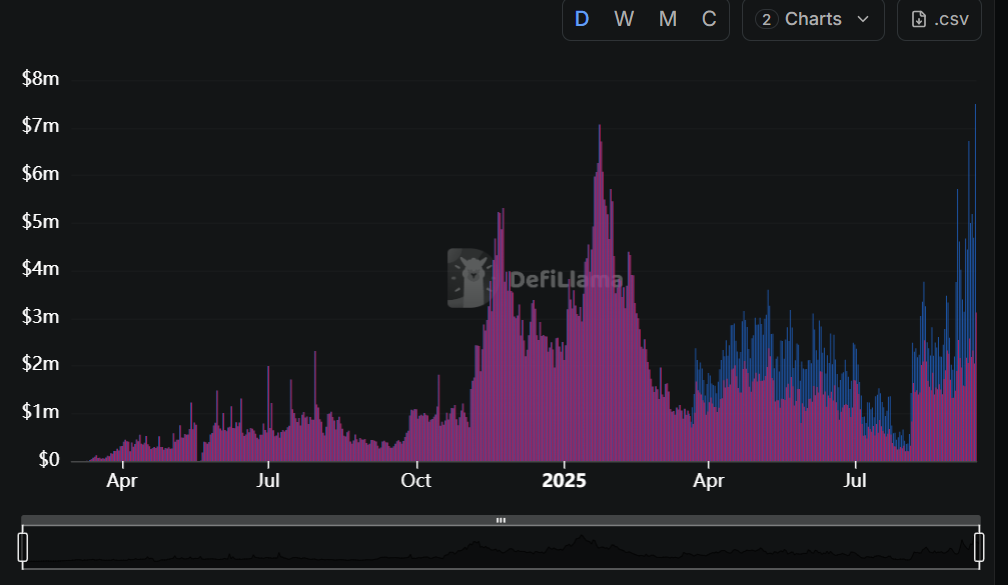This screenshot has height=585, width=1008.
Task: Click the '$8m' y-axis label
Action: (x=40, y=78)
